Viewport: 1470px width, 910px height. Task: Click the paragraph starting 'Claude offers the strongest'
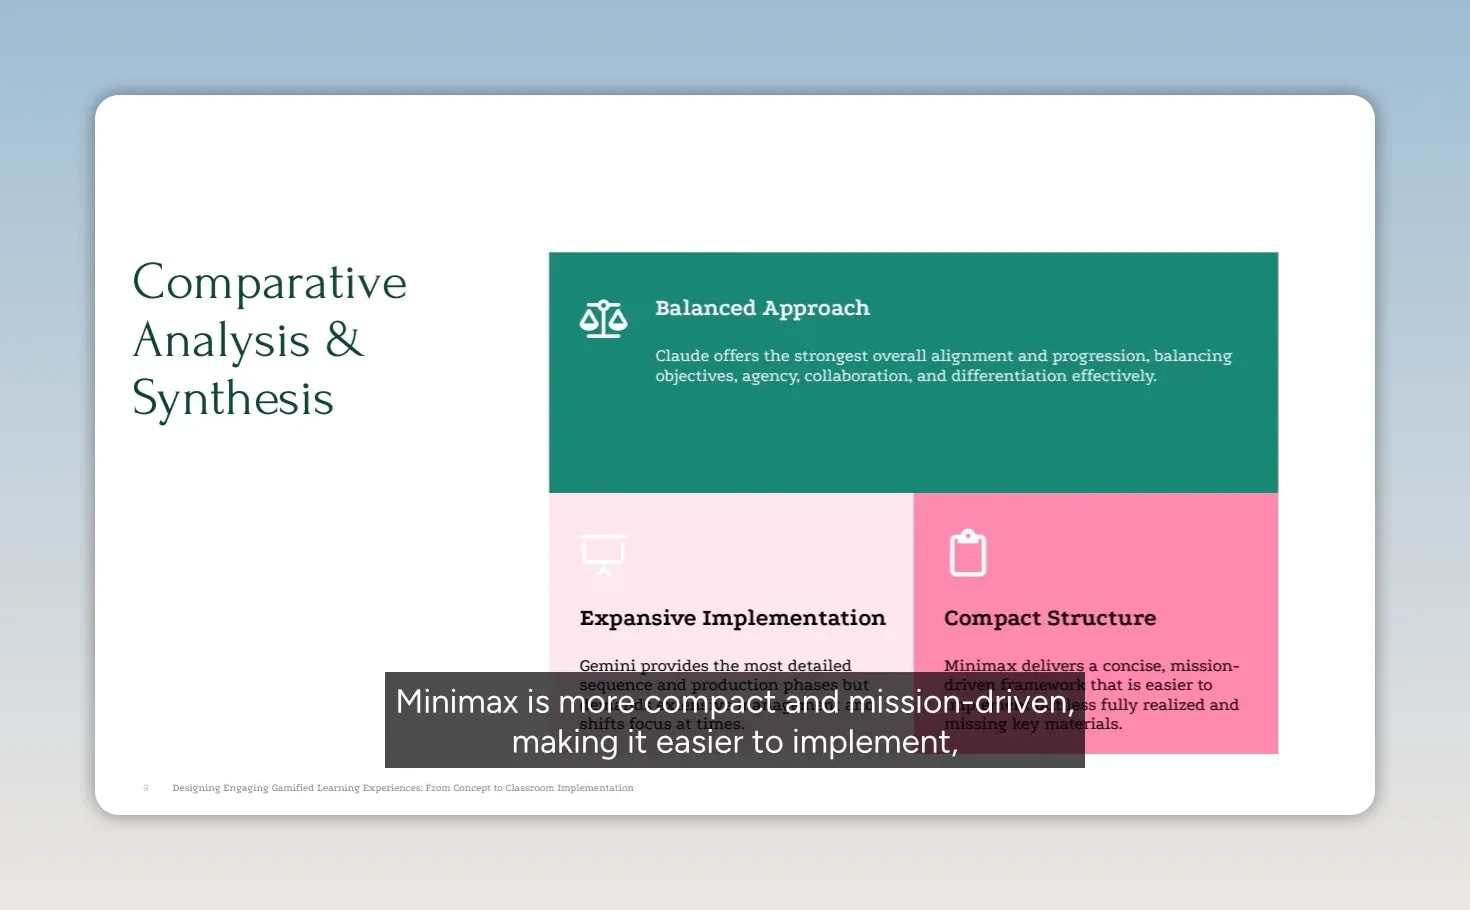tap(943, 366)
